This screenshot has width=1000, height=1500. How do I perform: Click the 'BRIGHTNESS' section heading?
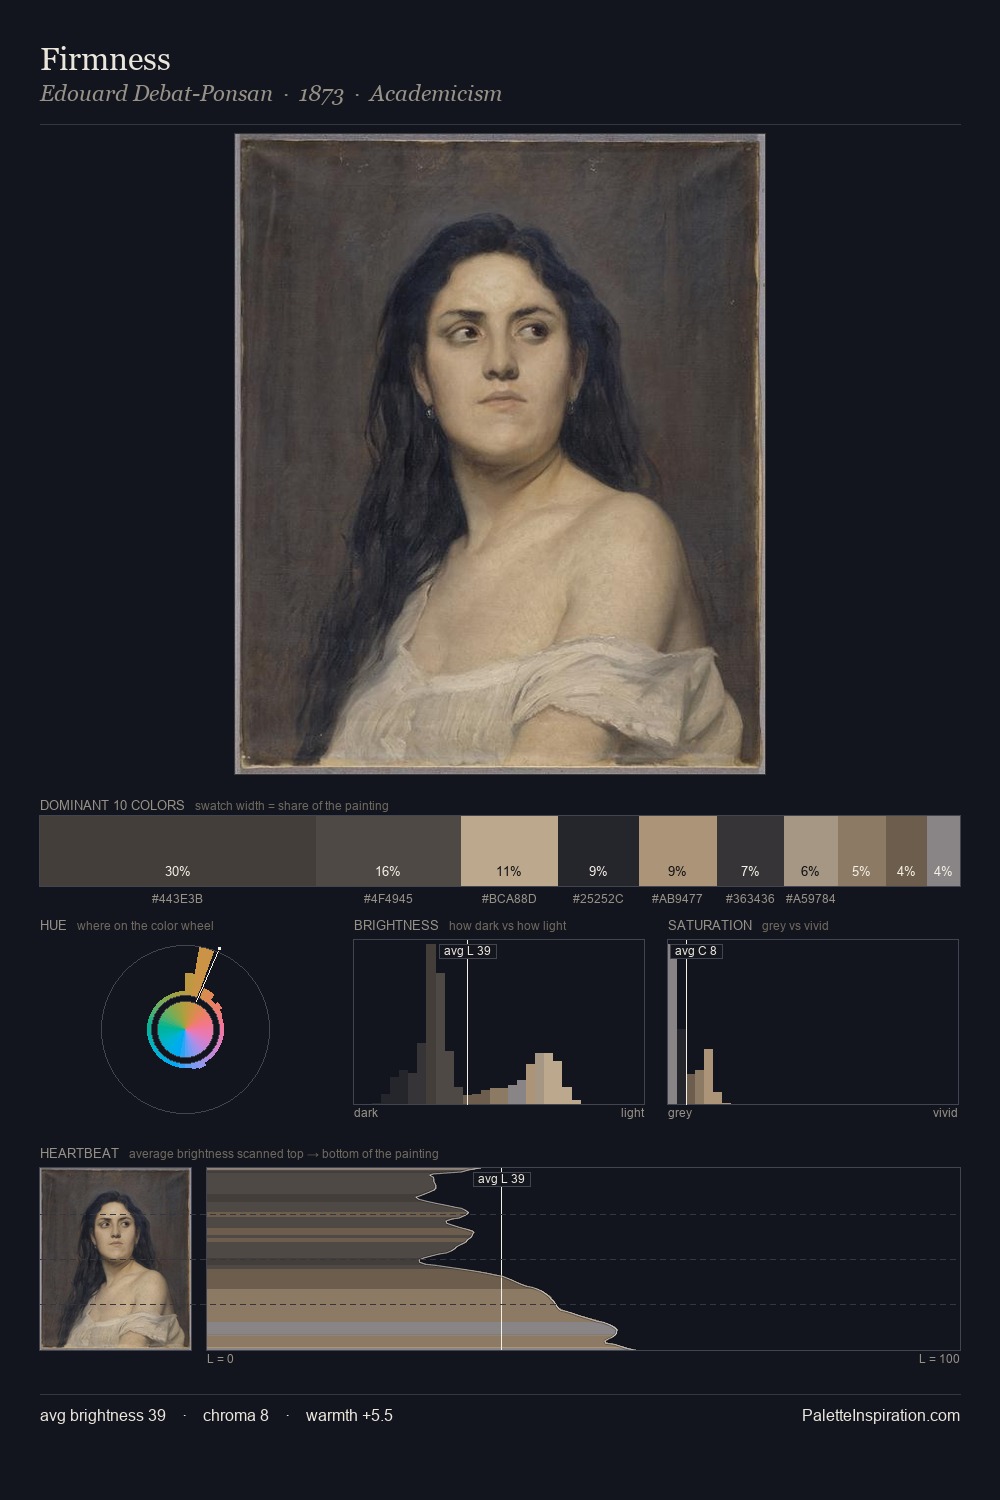[x=396, y=925]
